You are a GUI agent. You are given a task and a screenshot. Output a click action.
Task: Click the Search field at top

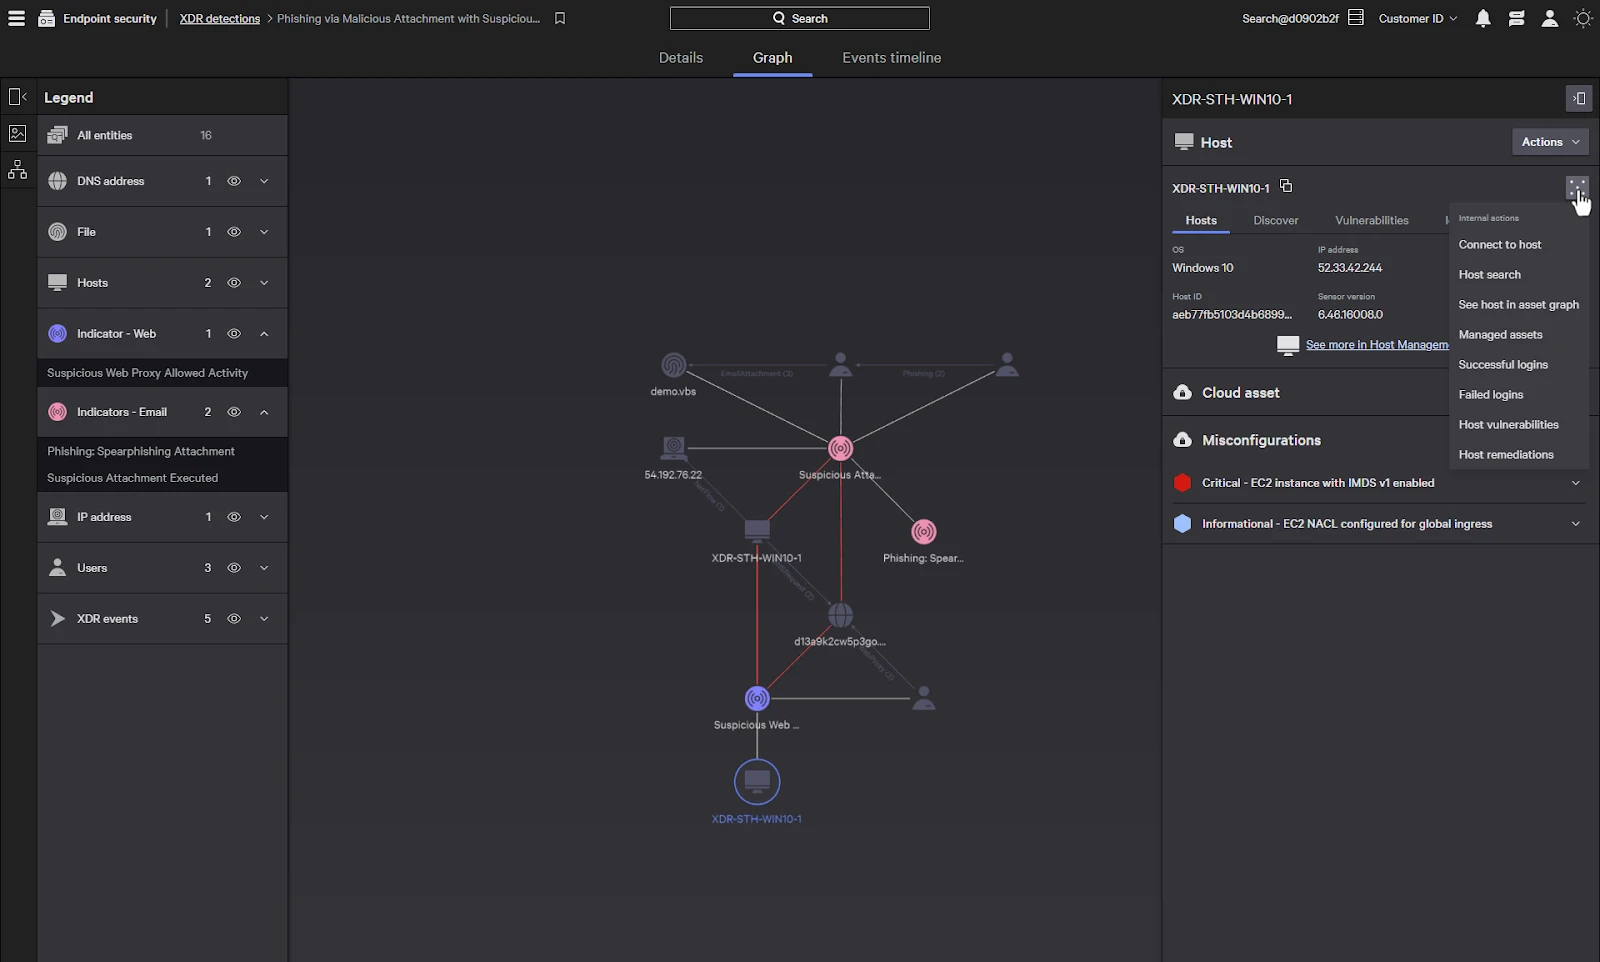(800, 18)
